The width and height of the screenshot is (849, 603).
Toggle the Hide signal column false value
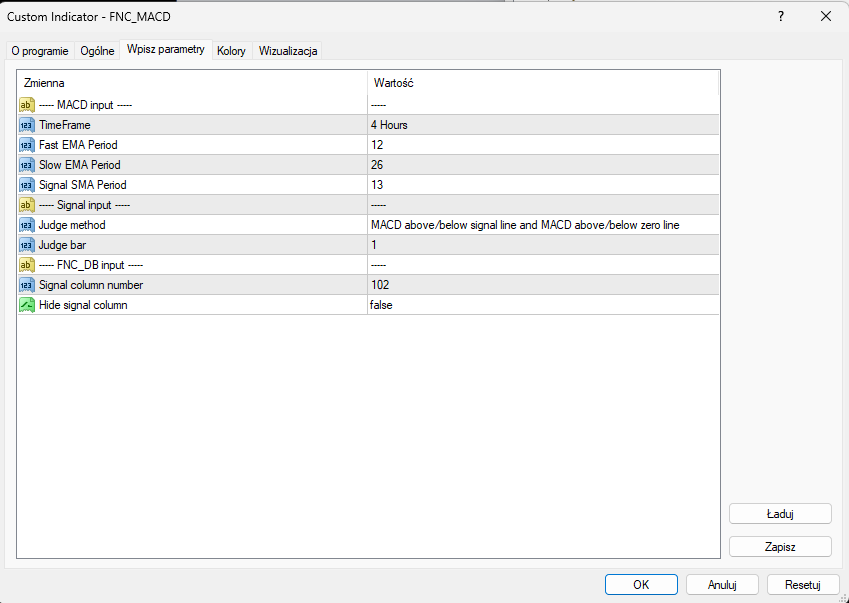[542, 305]
